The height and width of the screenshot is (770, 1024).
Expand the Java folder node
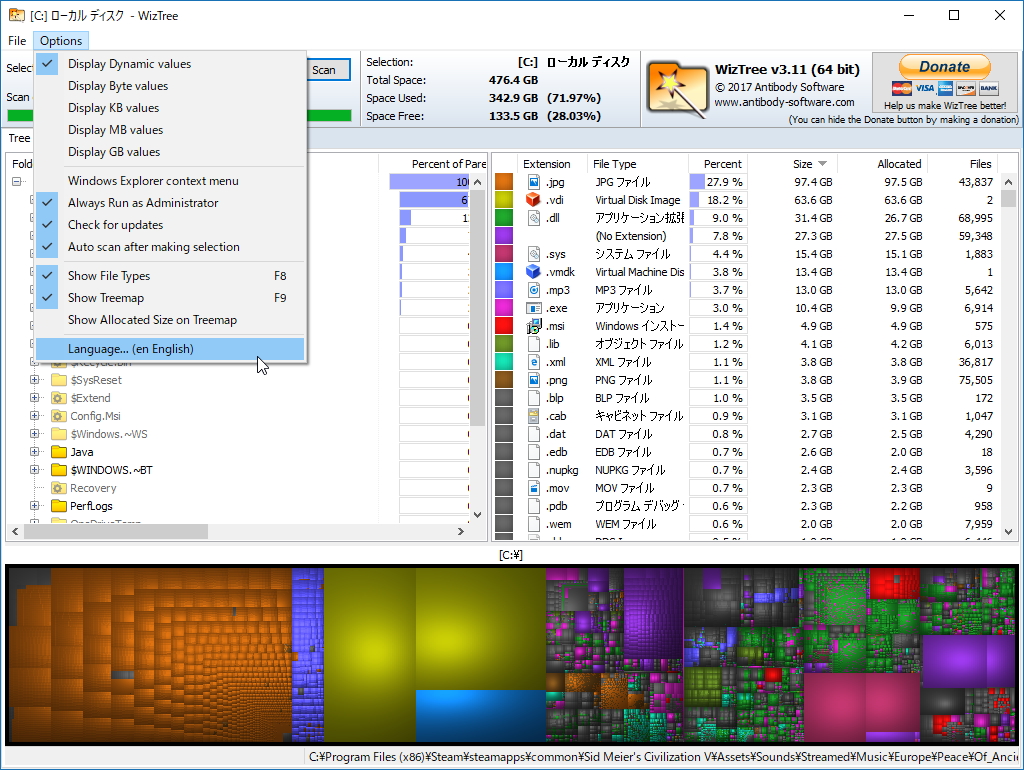pyautogui.click(x=35, y=451)
